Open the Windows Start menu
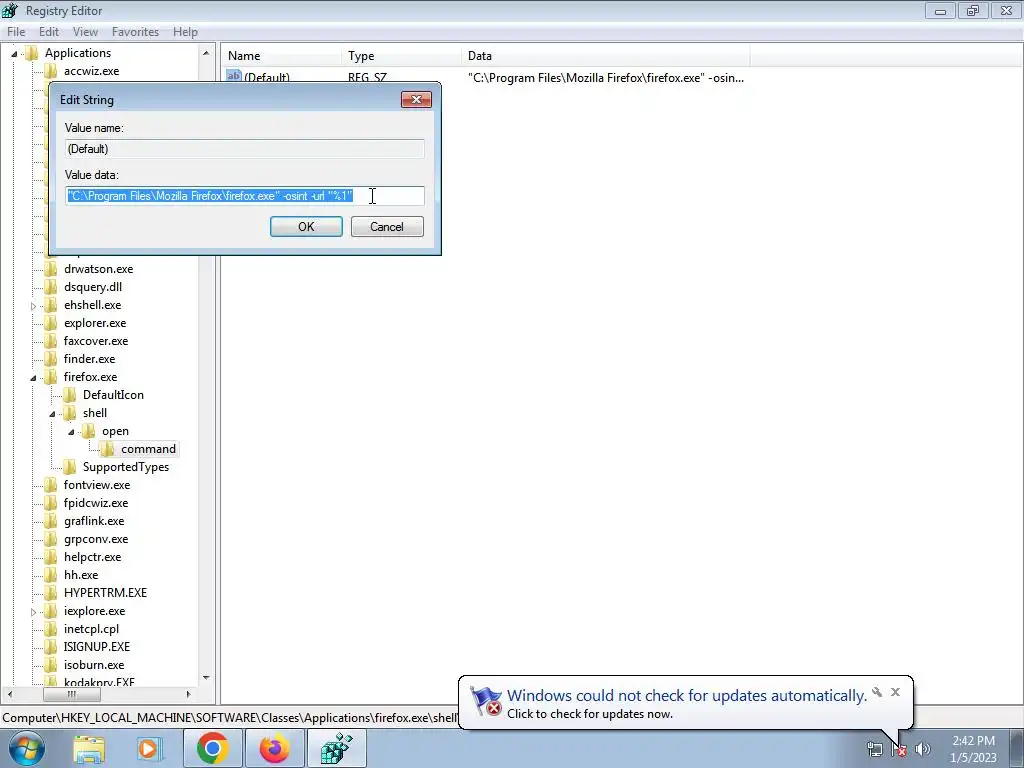Viewport: 1024px width, 768px height. (x=26, y=748)
